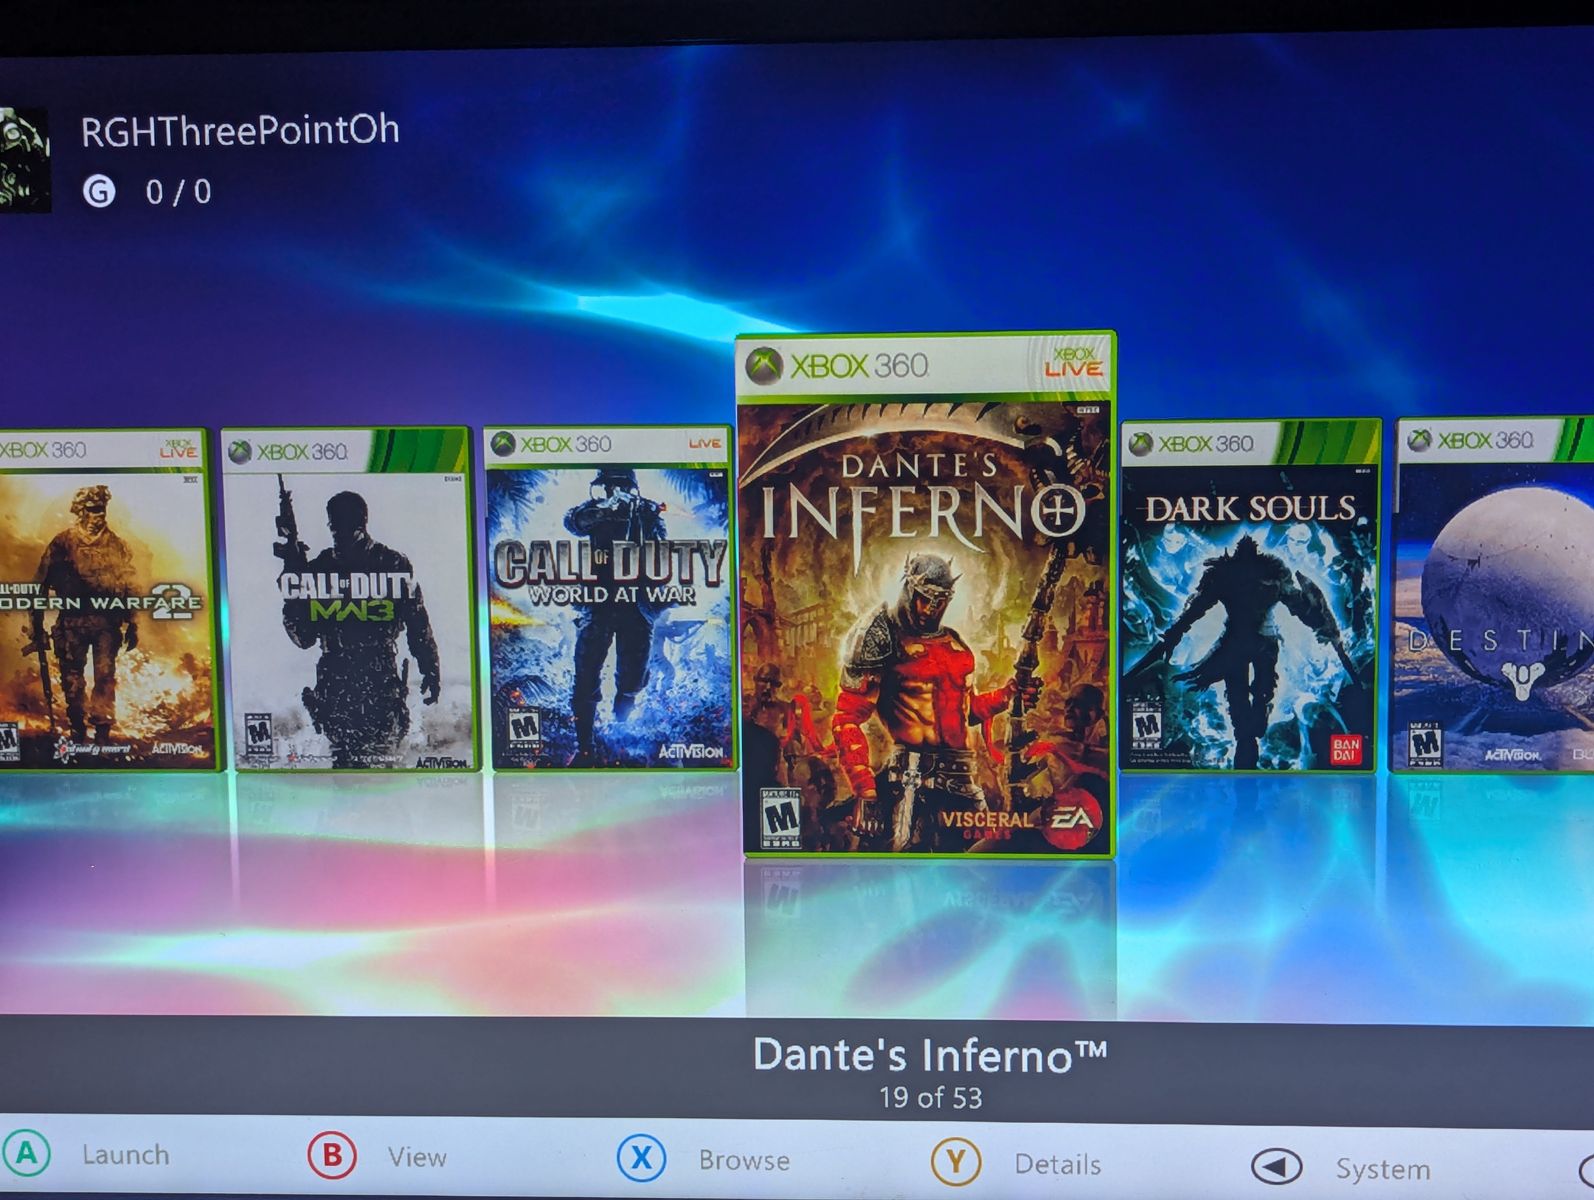Click the green A button icon
This screenshot has width=1594, height=1200.
click(26, 1154)
